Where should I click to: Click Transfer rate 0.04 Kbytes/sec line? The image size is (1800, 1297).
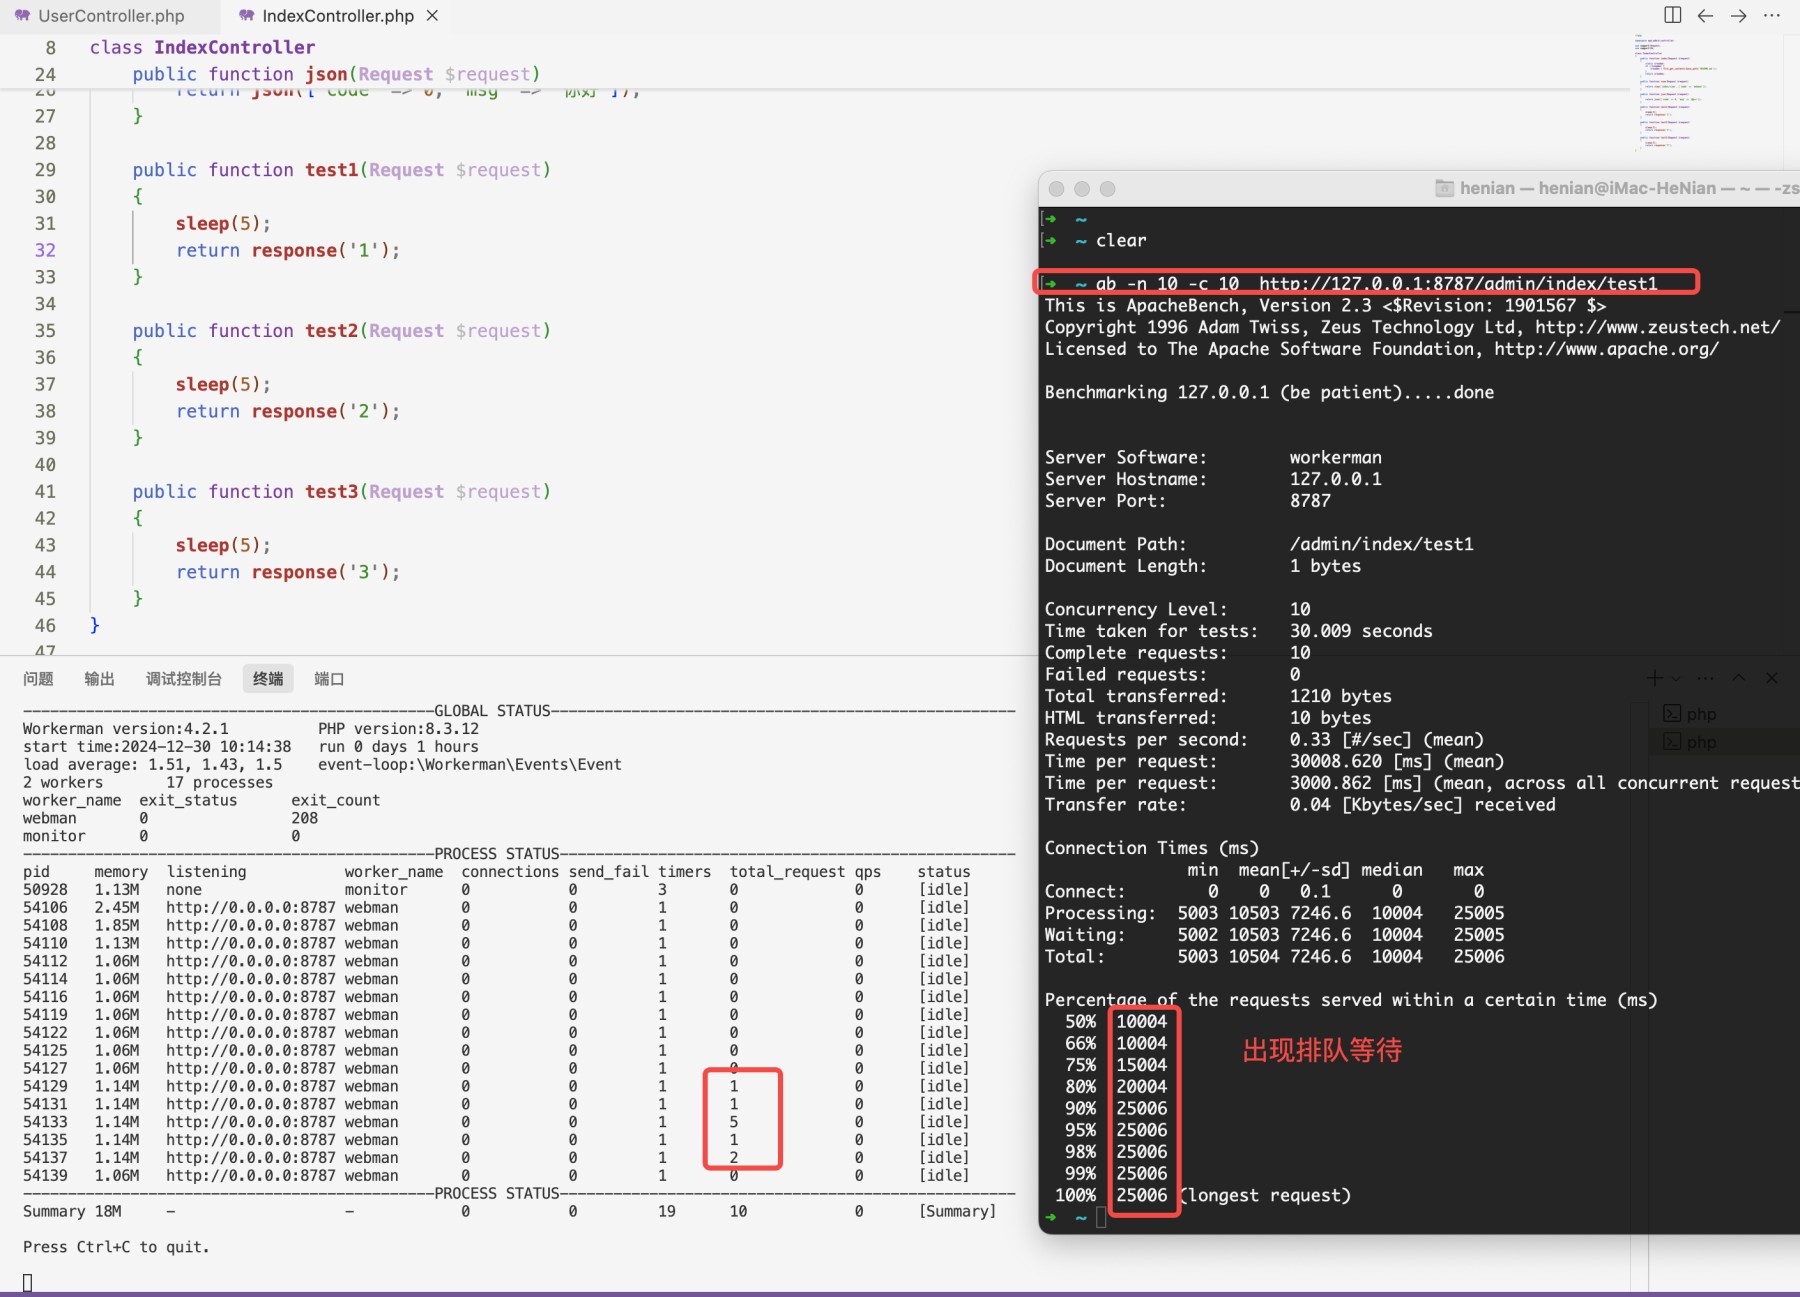click(1300, 805)
